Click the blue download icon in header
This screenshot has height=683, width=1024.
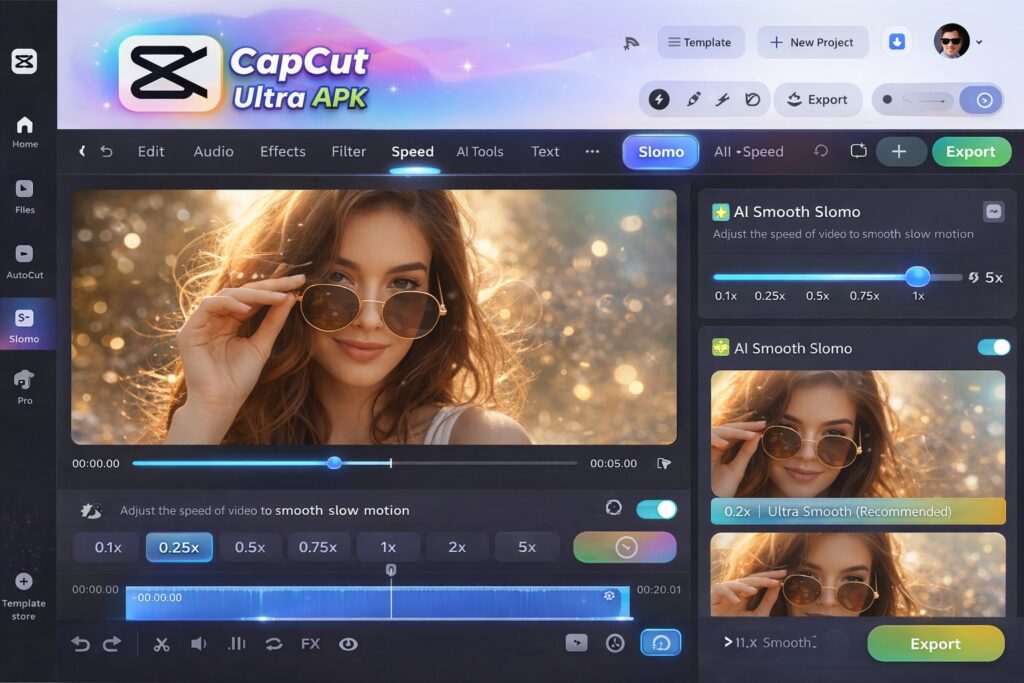897,42
